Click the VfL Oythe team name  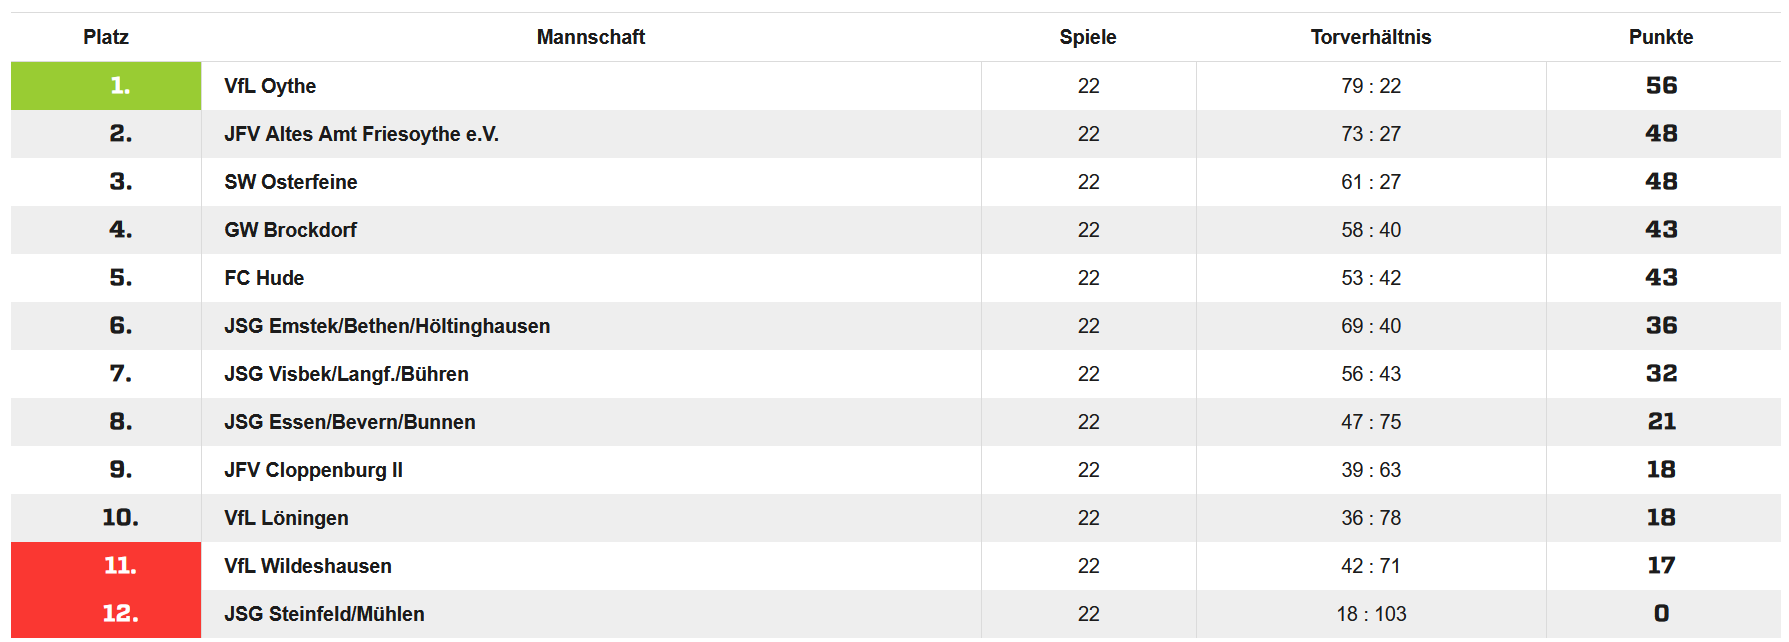point(270,86)
